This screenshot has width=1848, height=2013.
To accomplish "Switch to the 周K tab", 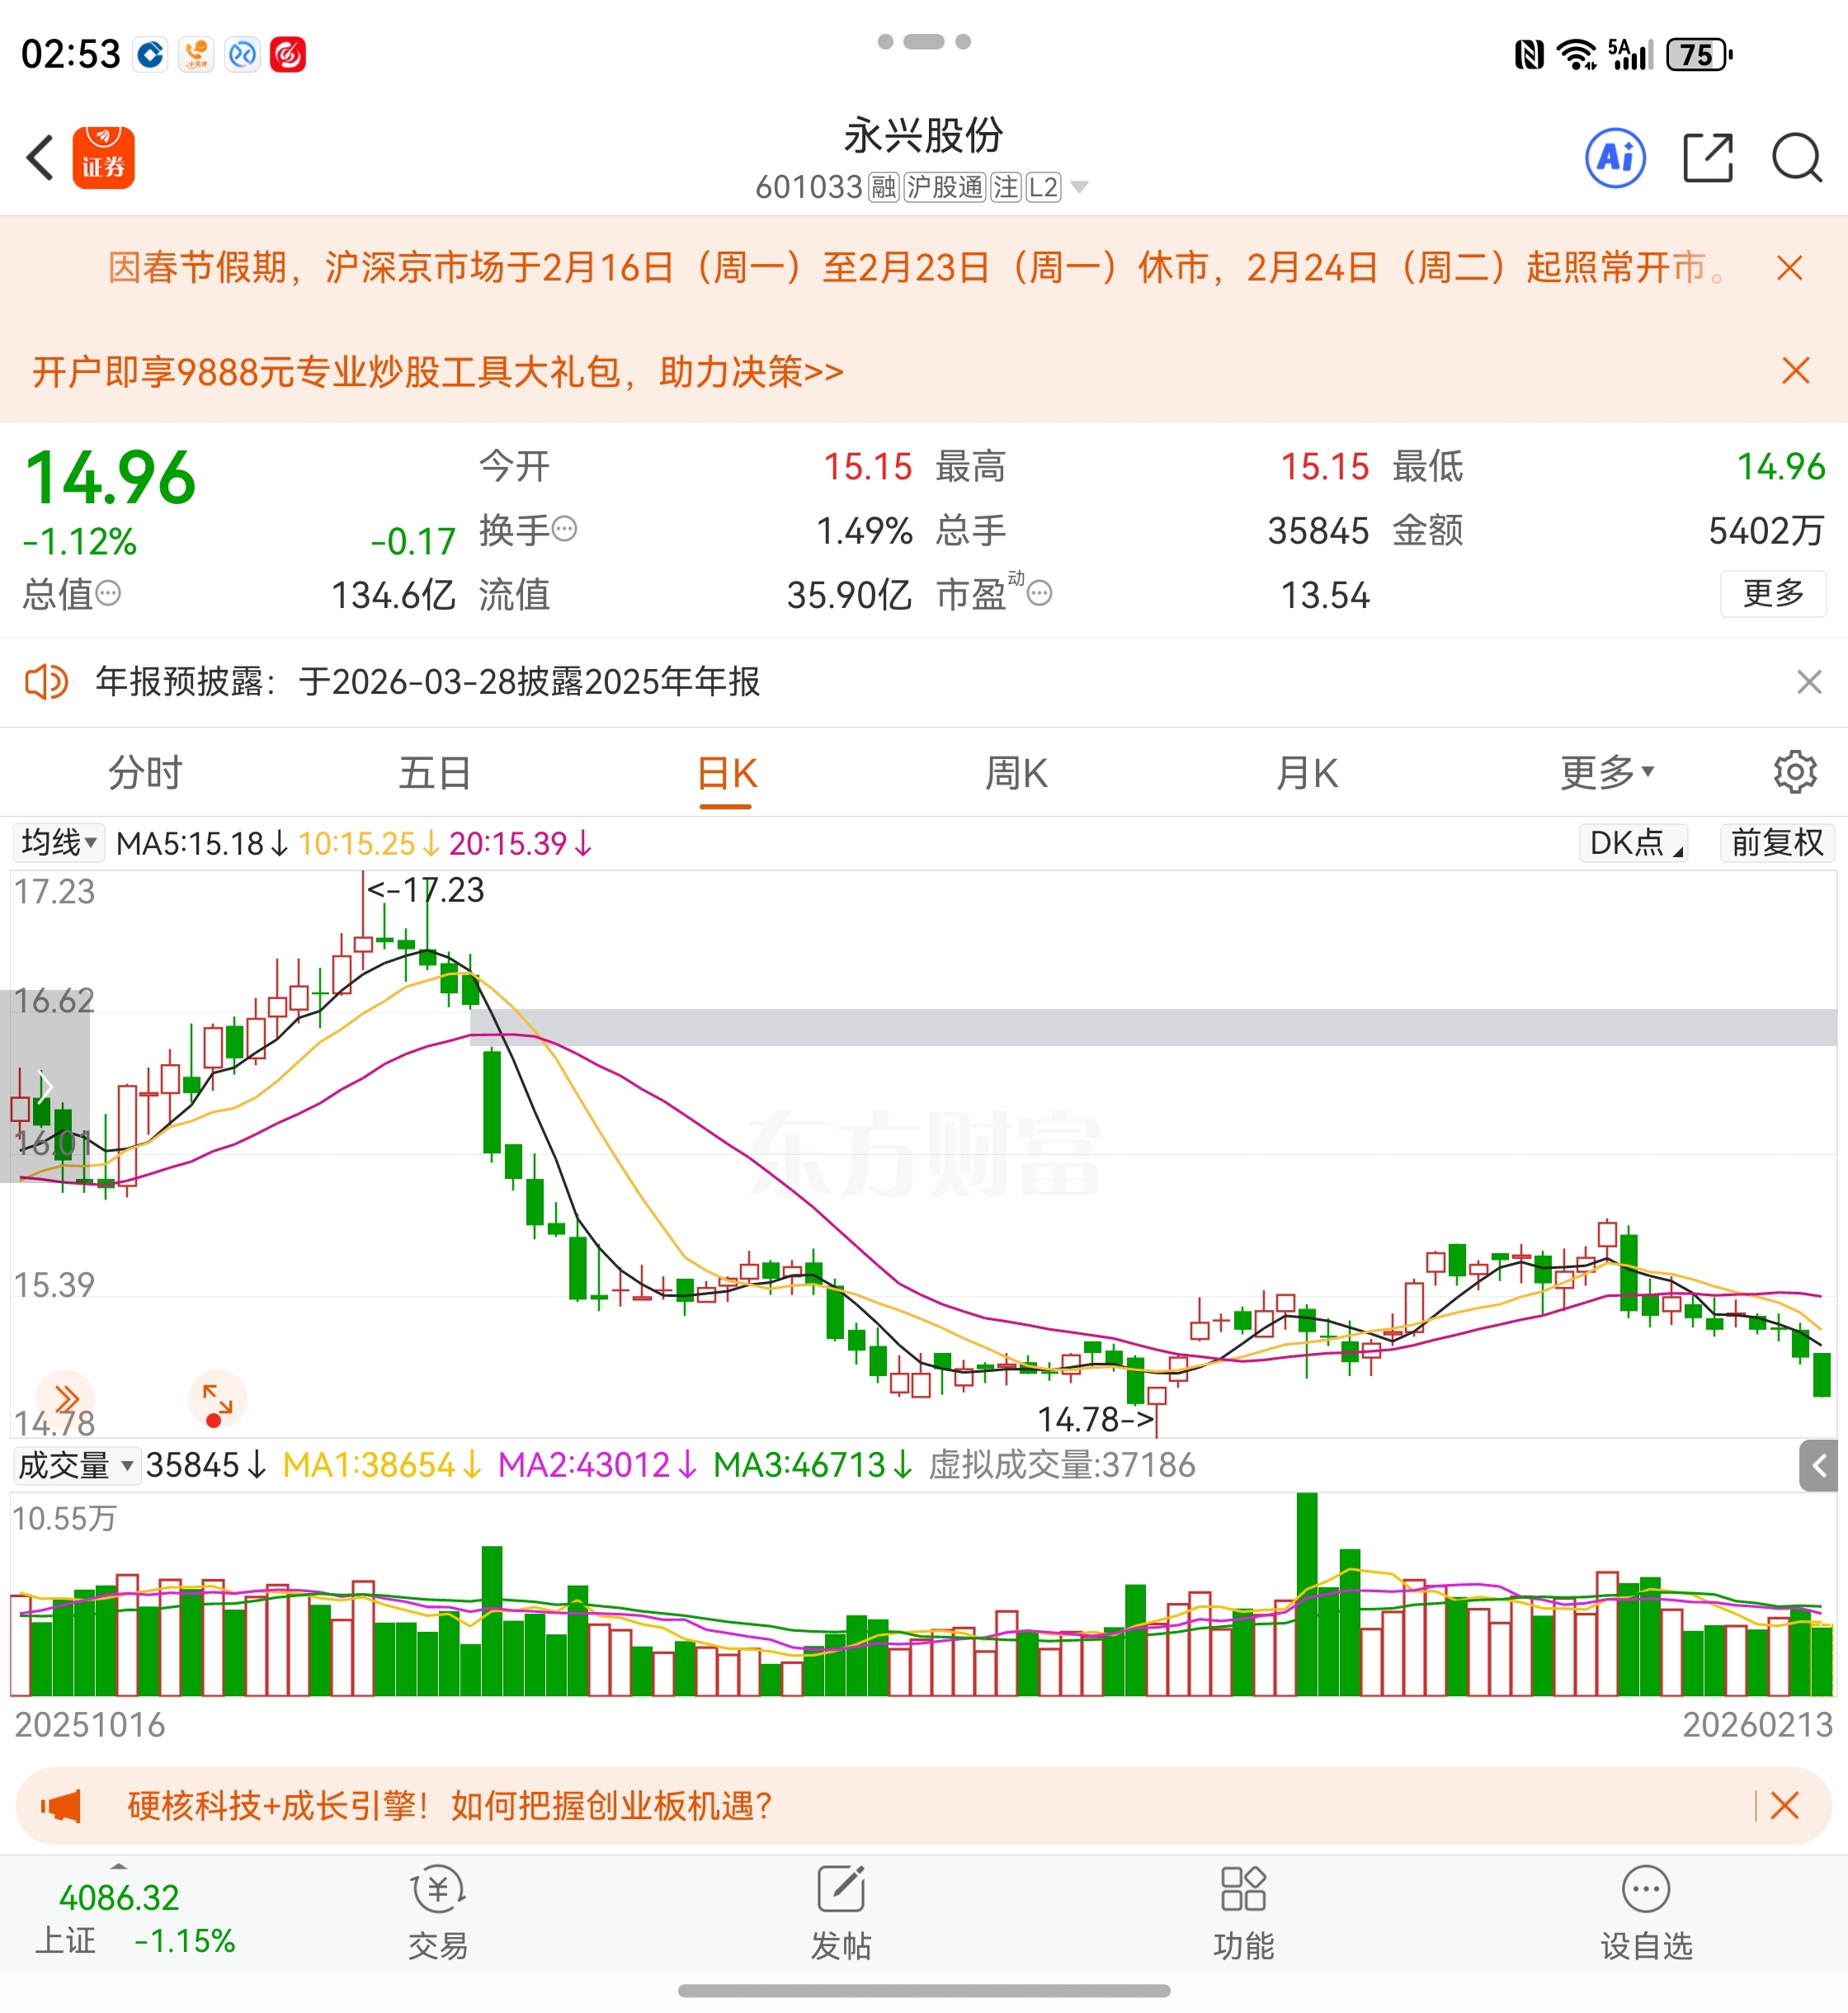I will click(1016, 772).
